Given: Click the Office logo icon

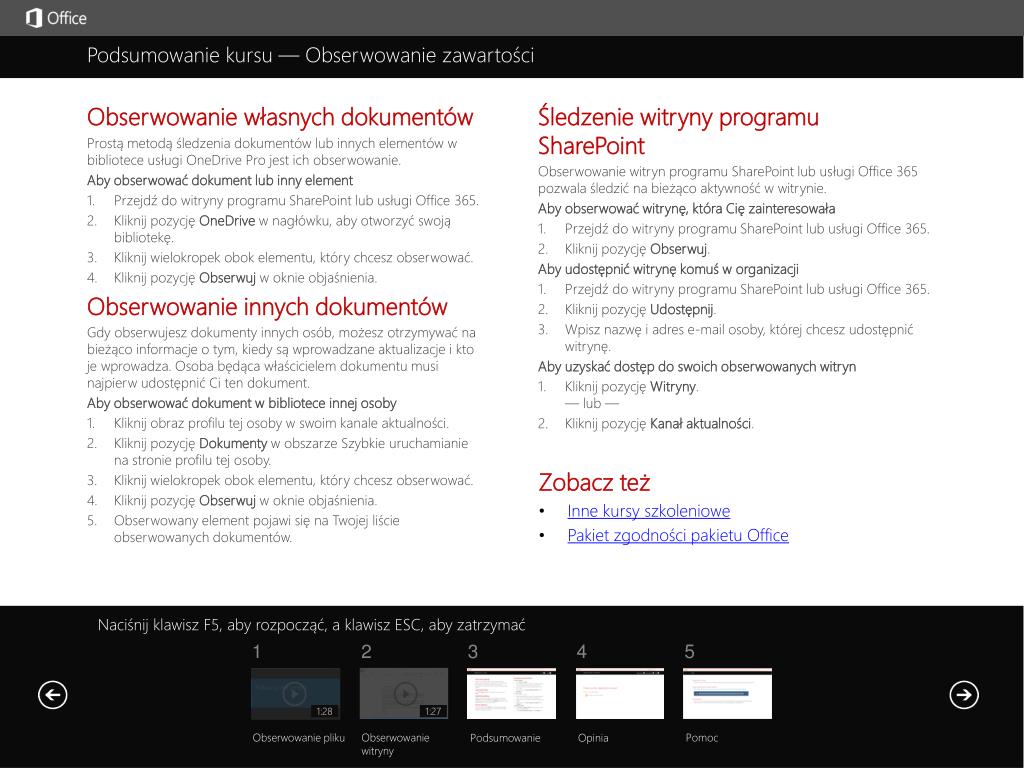Looking at the screenshot, I should pos(34,18).
